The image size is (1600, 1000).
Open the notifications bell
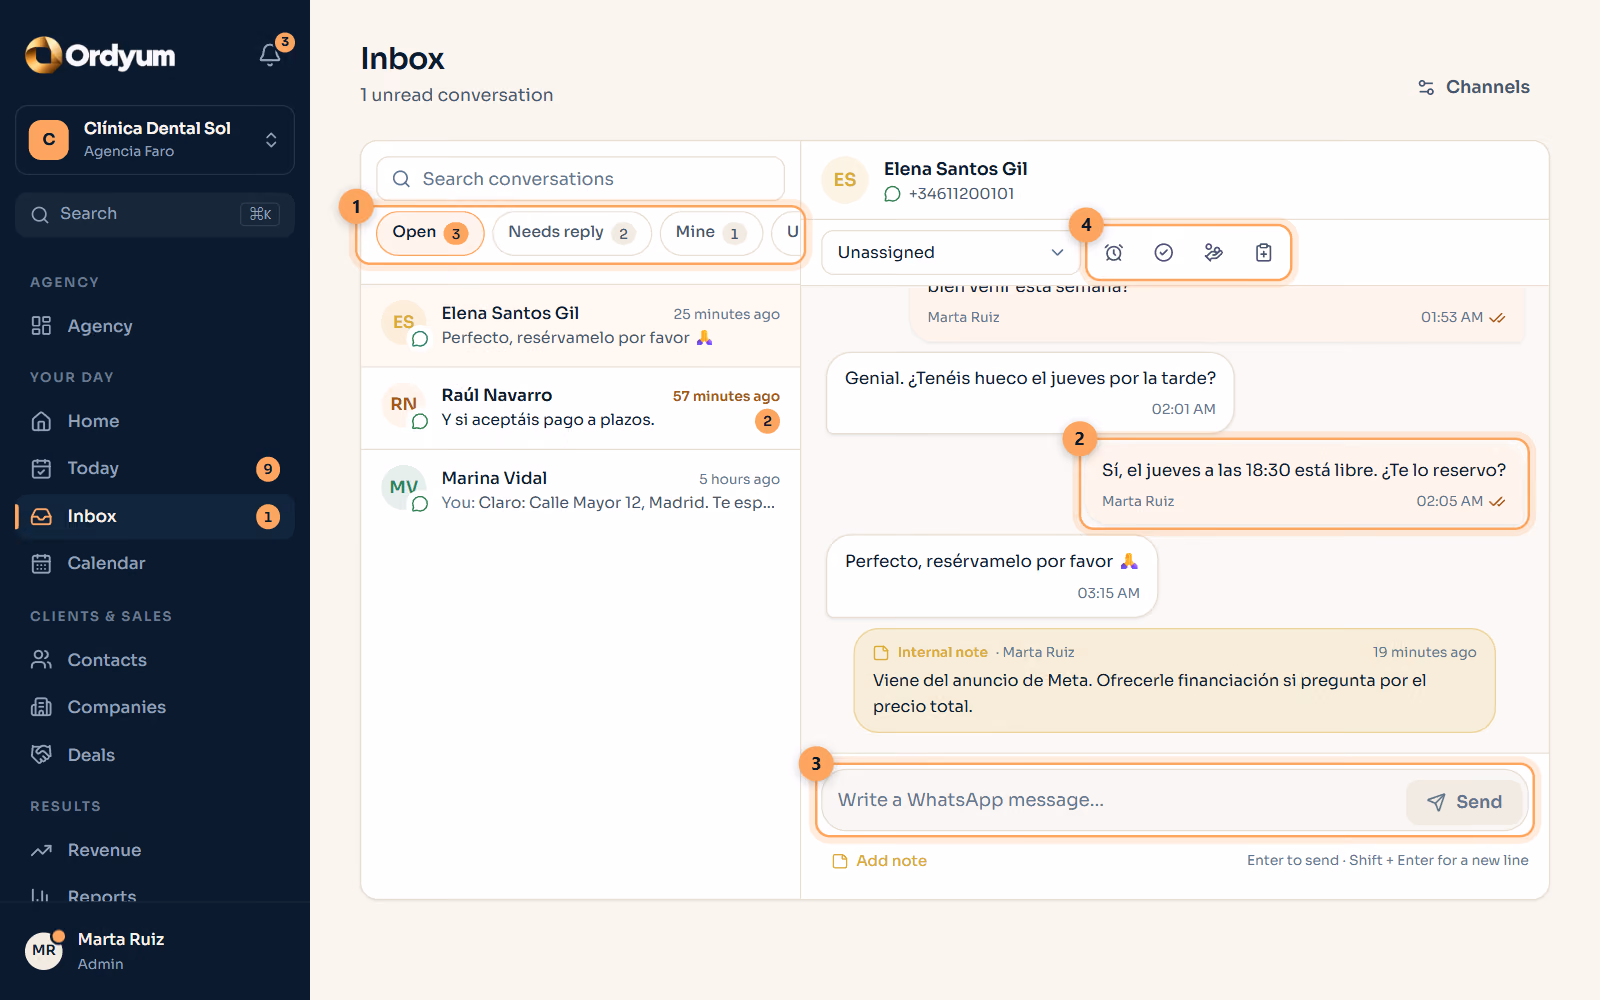coord(270,54)
